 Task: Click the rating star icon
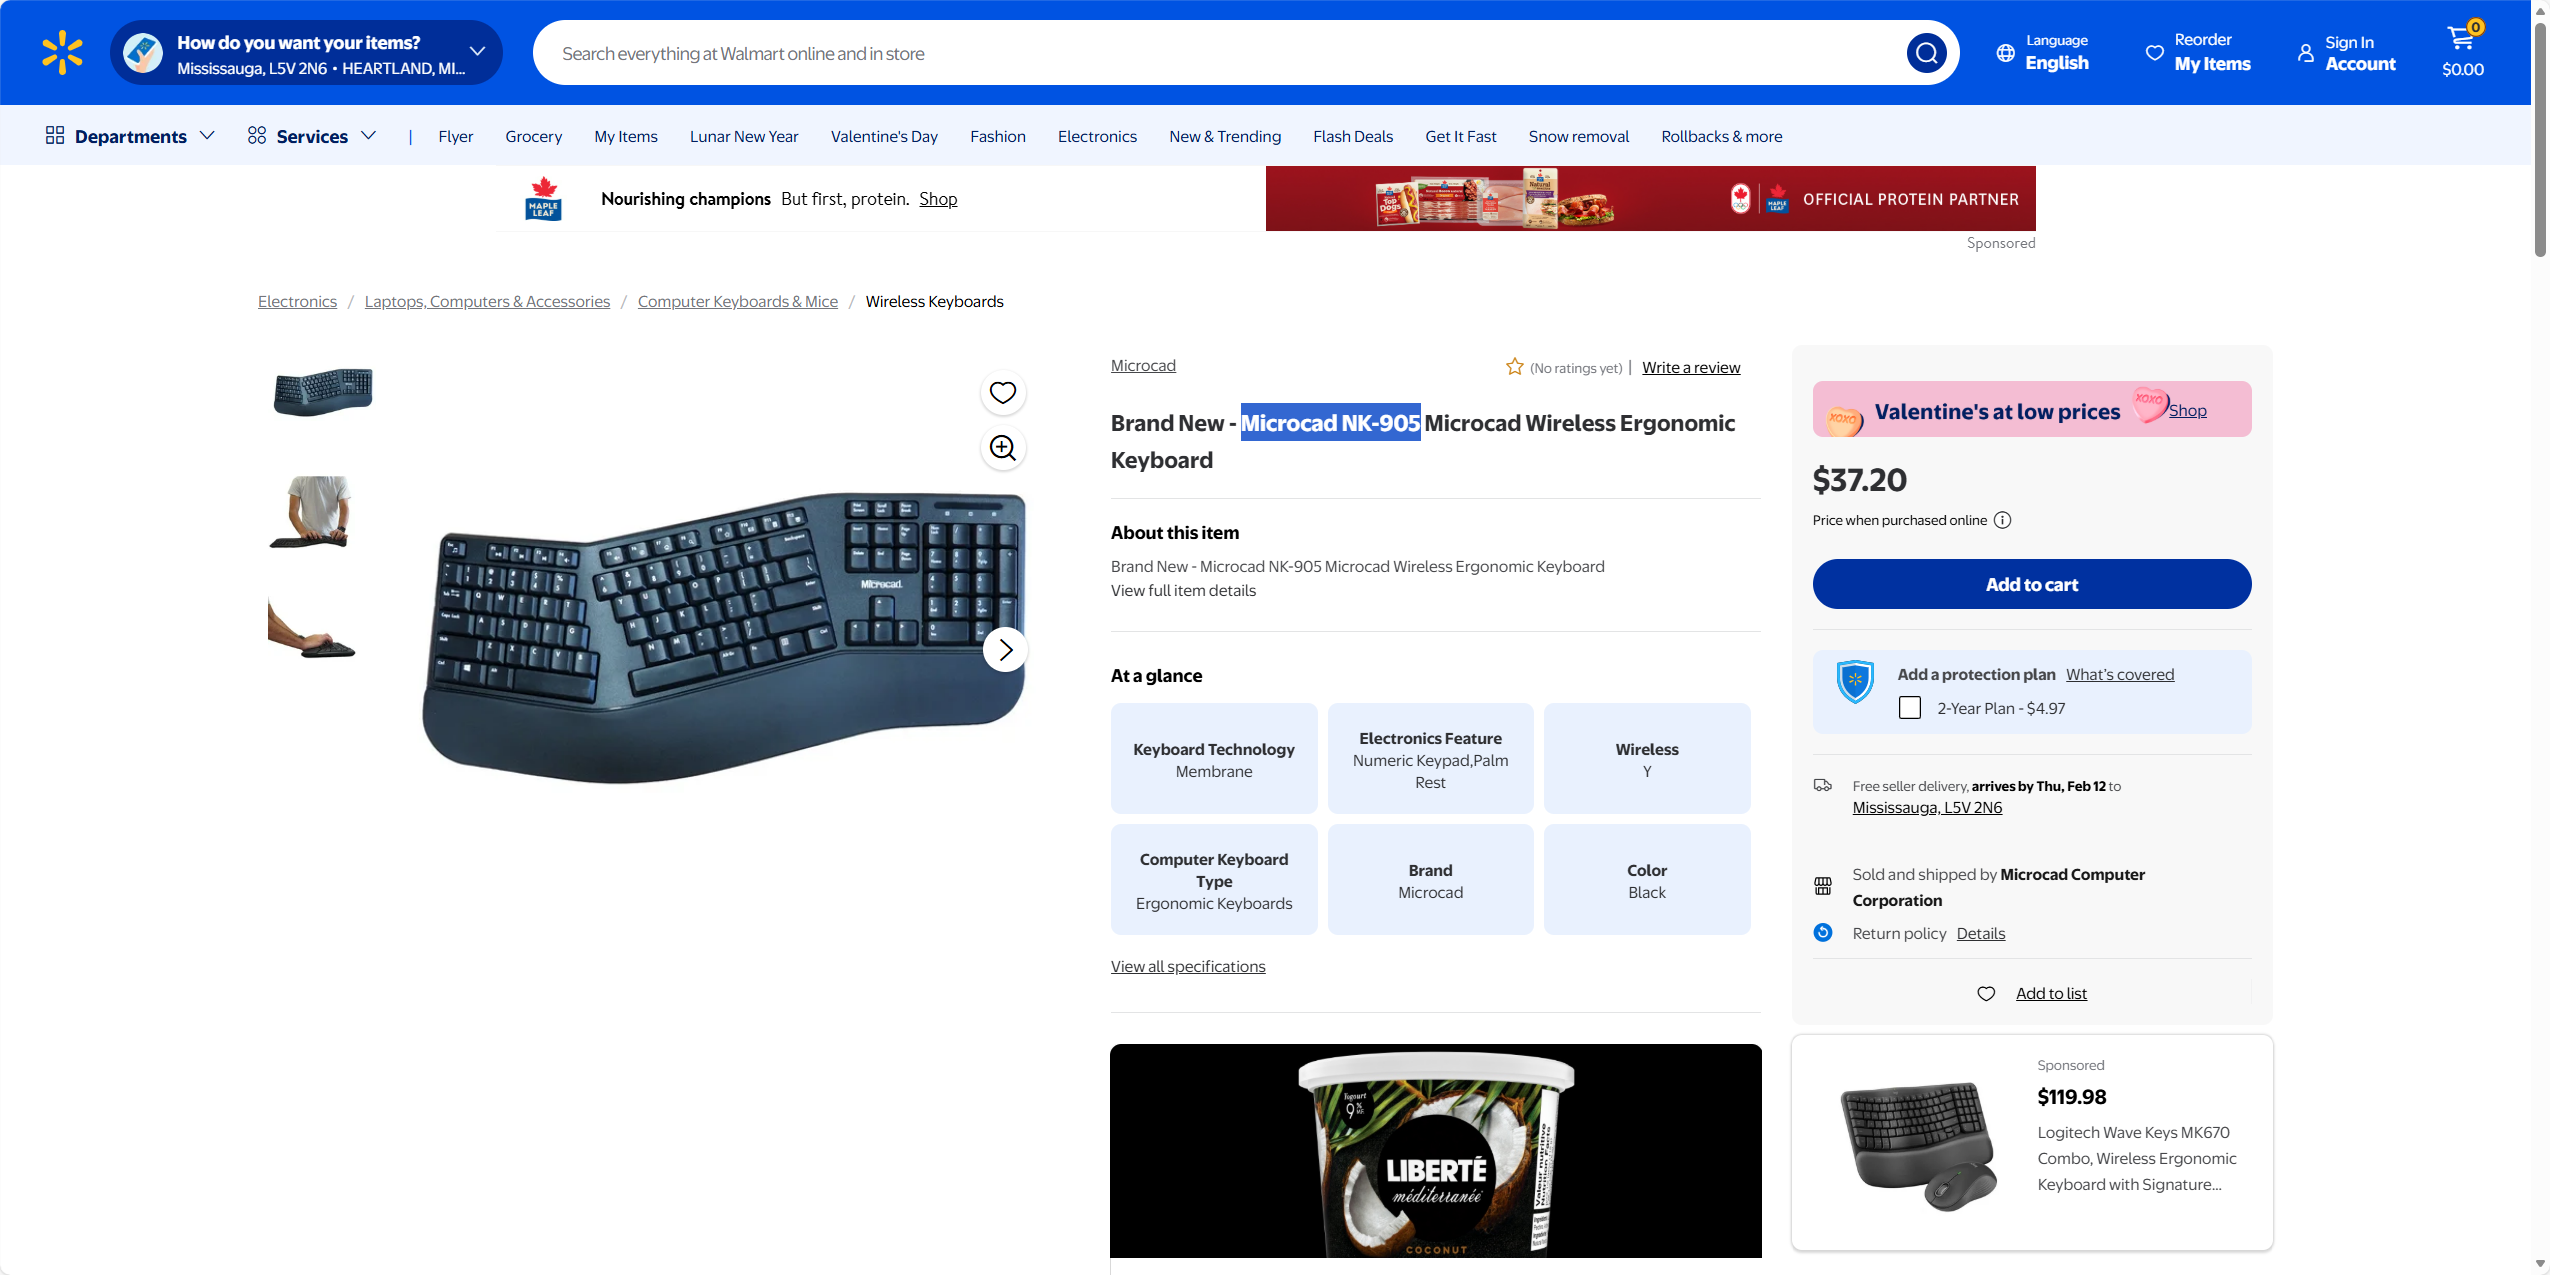(x=1514, y=367)
